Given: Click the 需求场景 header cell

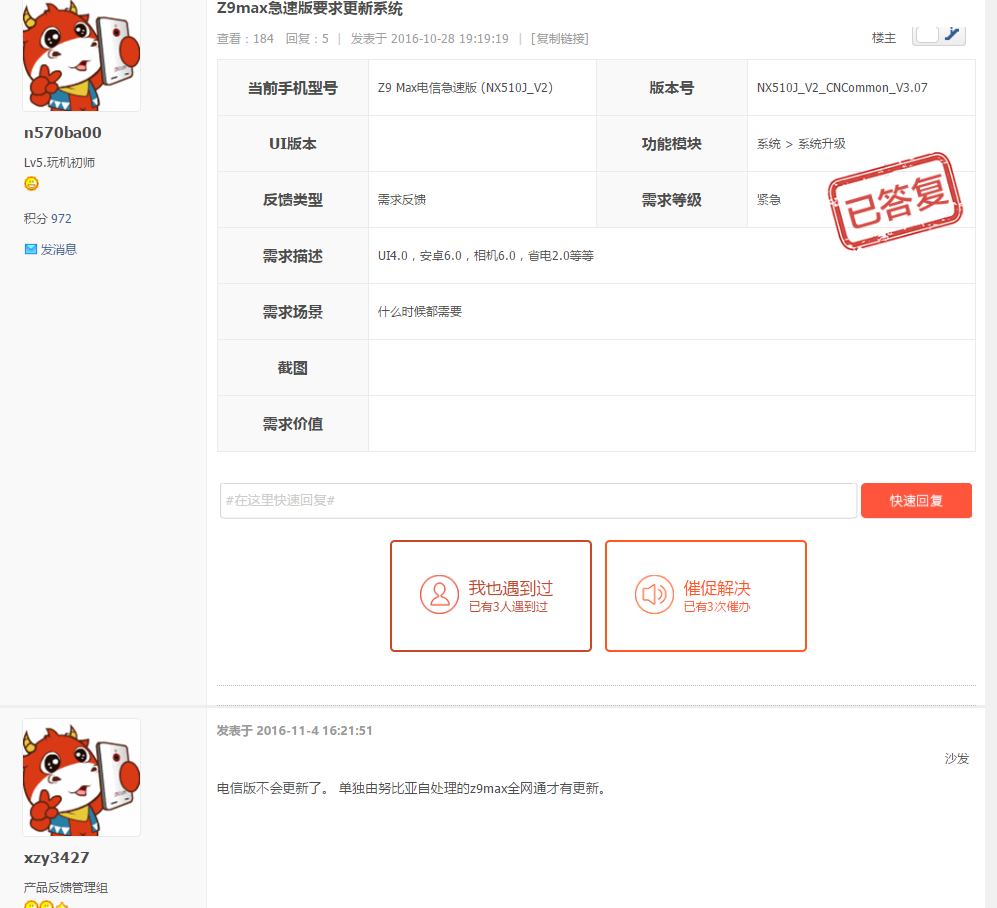Looking at the screenshot, I should 292,312.
